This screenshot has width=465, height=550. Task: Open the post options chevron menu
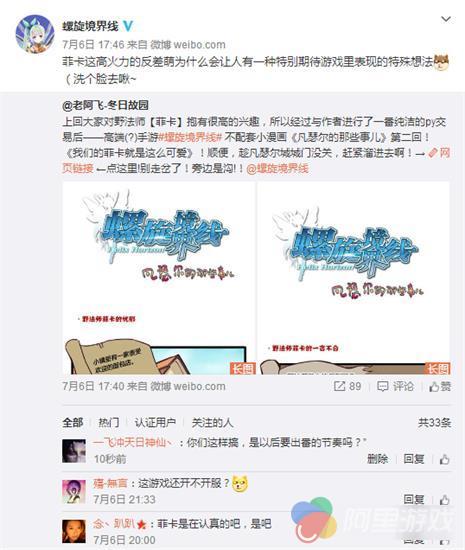446,19
